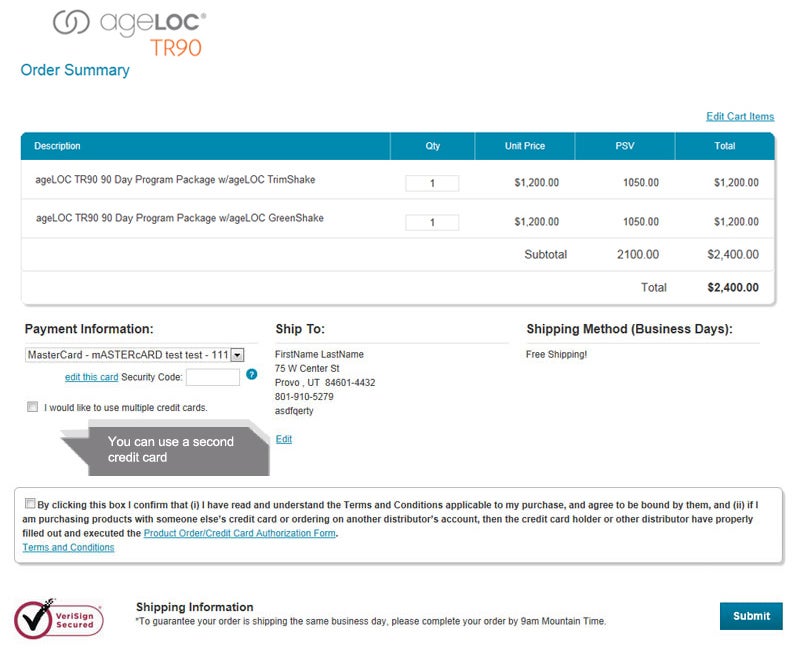800x648 pixels.
Task: Click the ageLOC TR90 logo
Action: (x=130, y=32)
